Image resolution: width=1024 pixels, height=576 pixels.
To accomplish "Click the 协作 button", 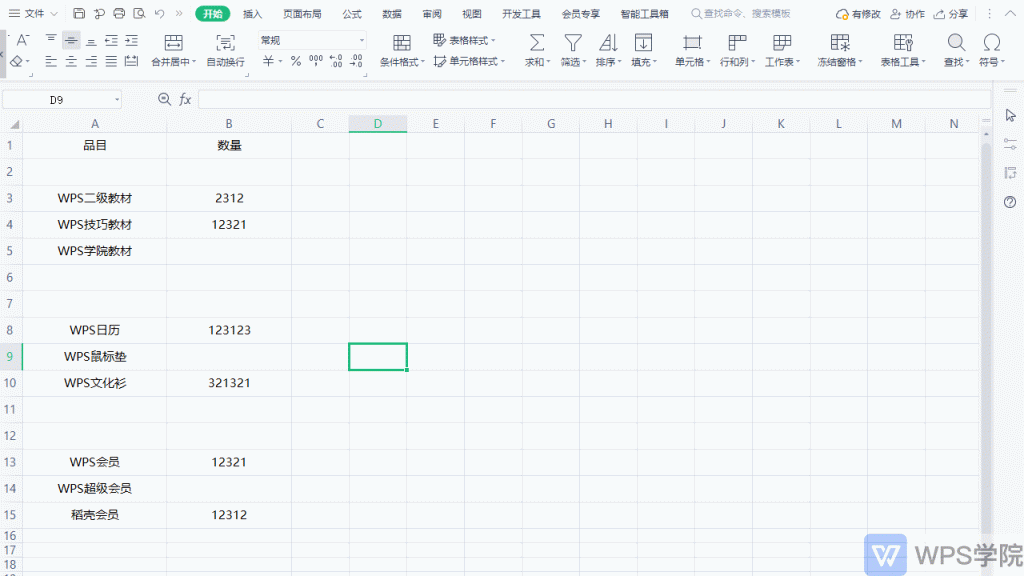I will coord(907,14).
